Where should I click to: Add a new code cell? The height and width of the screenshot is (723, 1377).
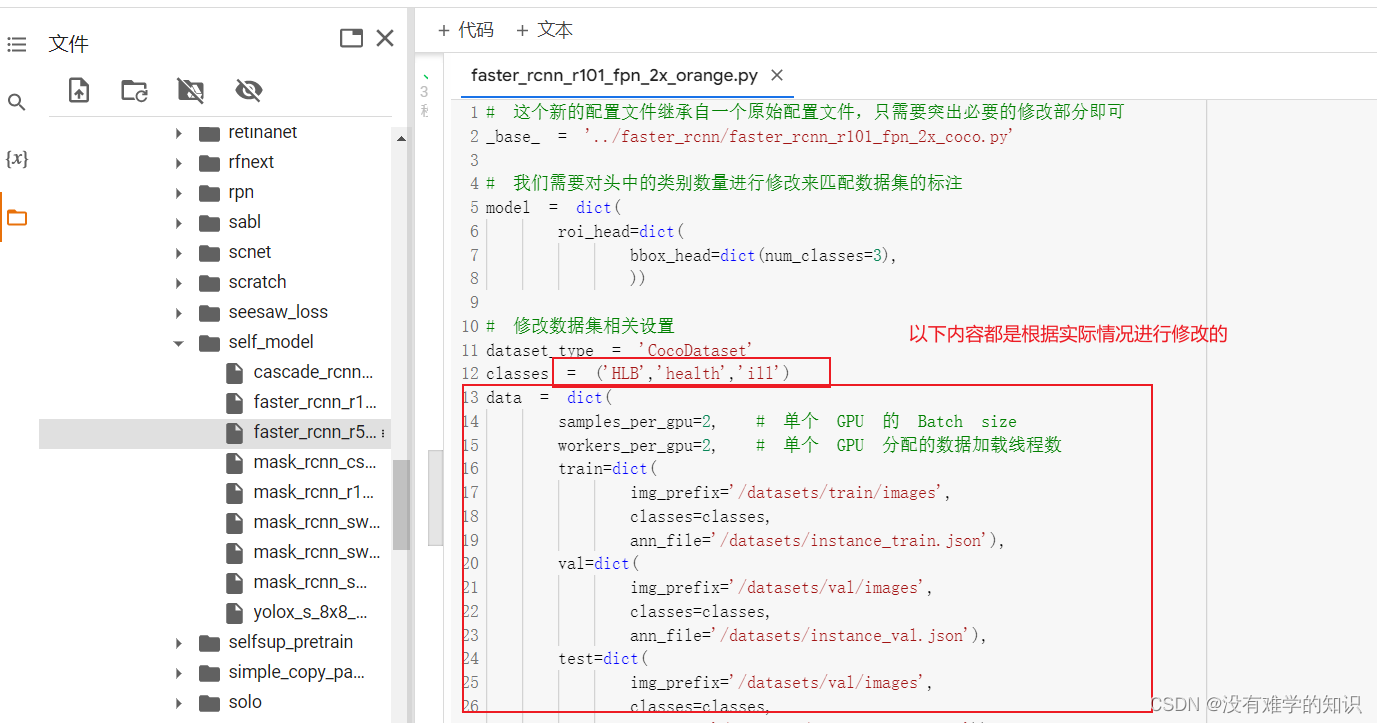point(466,30)
